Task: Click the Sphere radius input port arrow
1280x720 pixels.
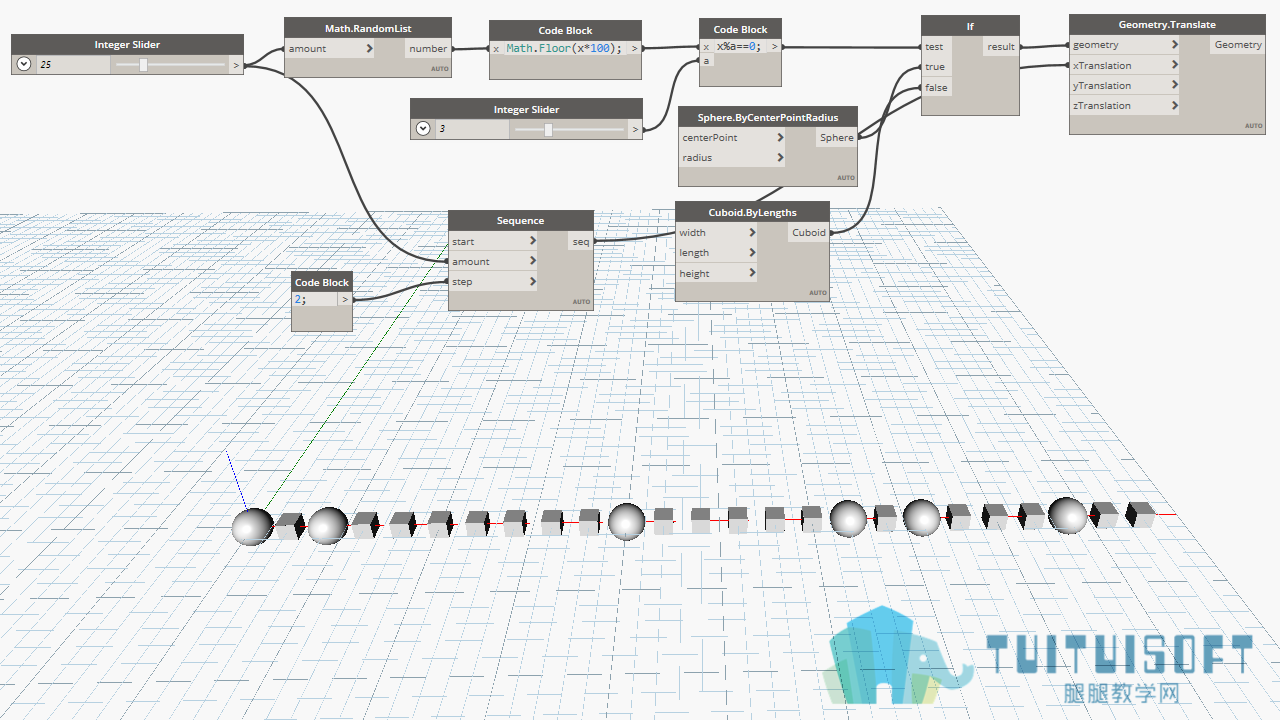Action: pyautogui.click(x=780, y=158)
